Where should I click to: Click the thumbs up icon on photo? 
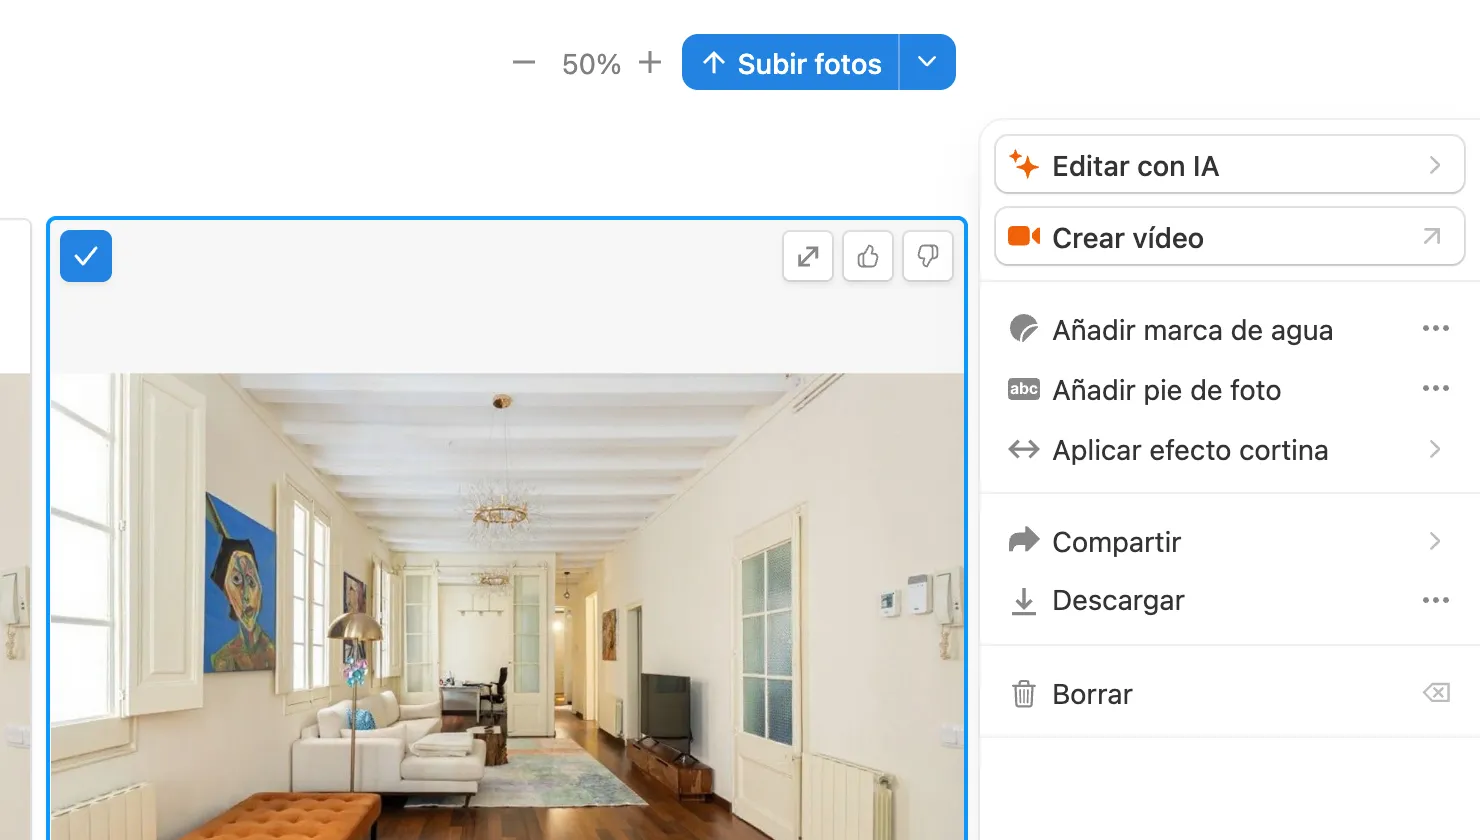868,257
